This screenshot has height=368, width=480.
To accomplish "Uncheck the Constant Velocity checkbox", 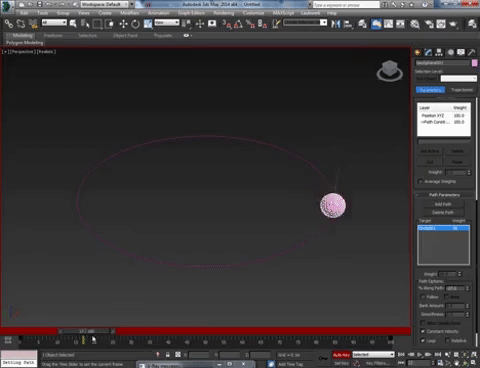I will click(x=423, y=331).
